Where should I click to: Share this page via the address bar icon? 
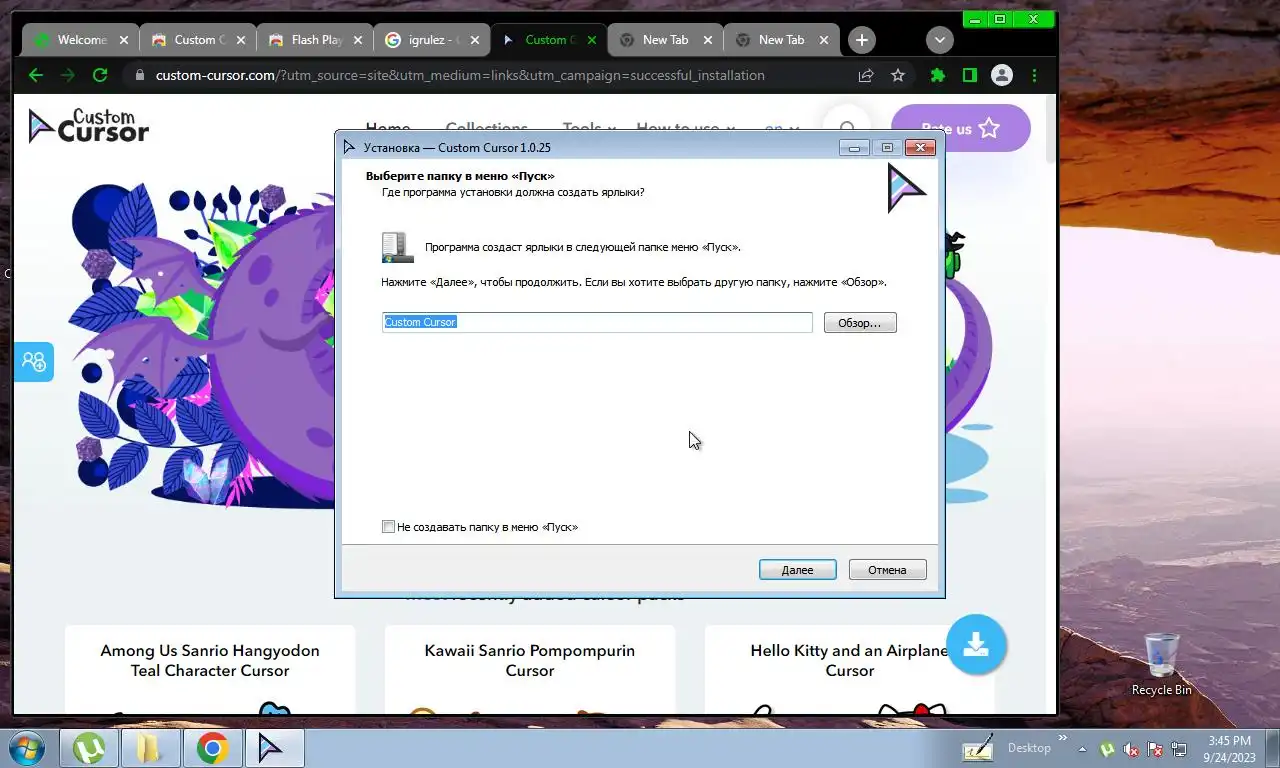(x=866, y=75)
